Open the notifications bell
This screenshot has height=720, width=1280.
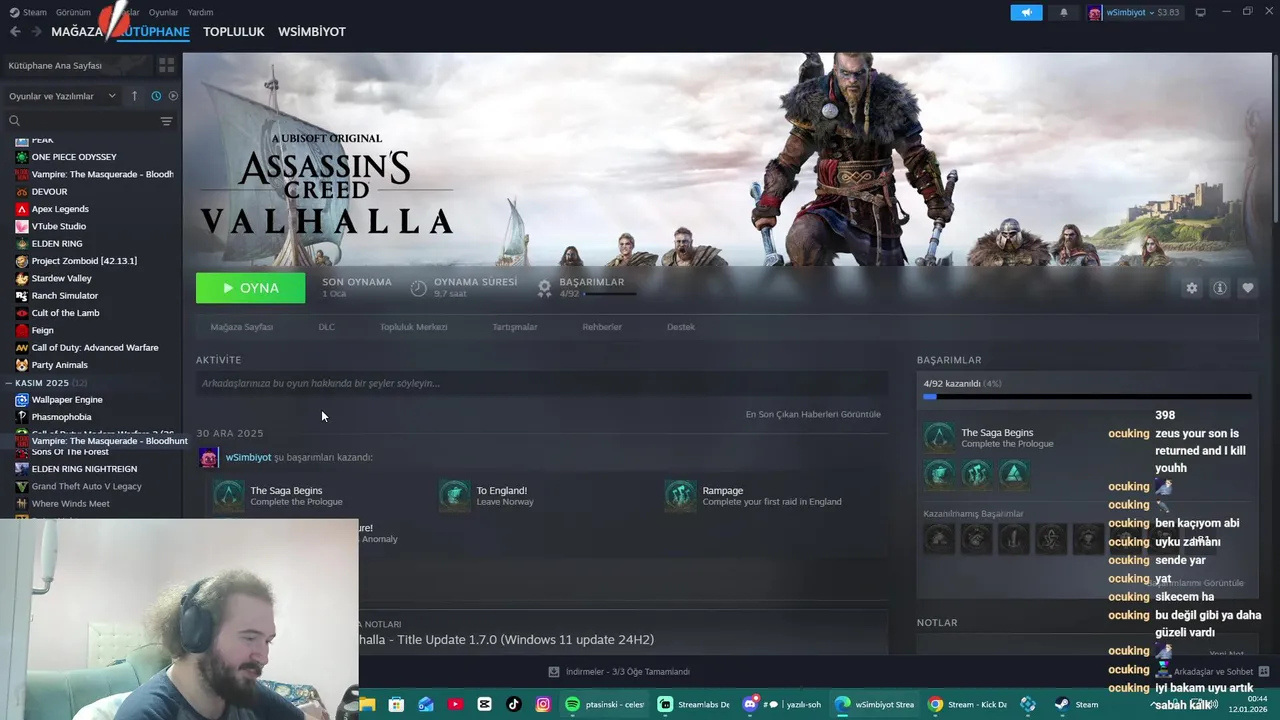tap(1063, 13)
